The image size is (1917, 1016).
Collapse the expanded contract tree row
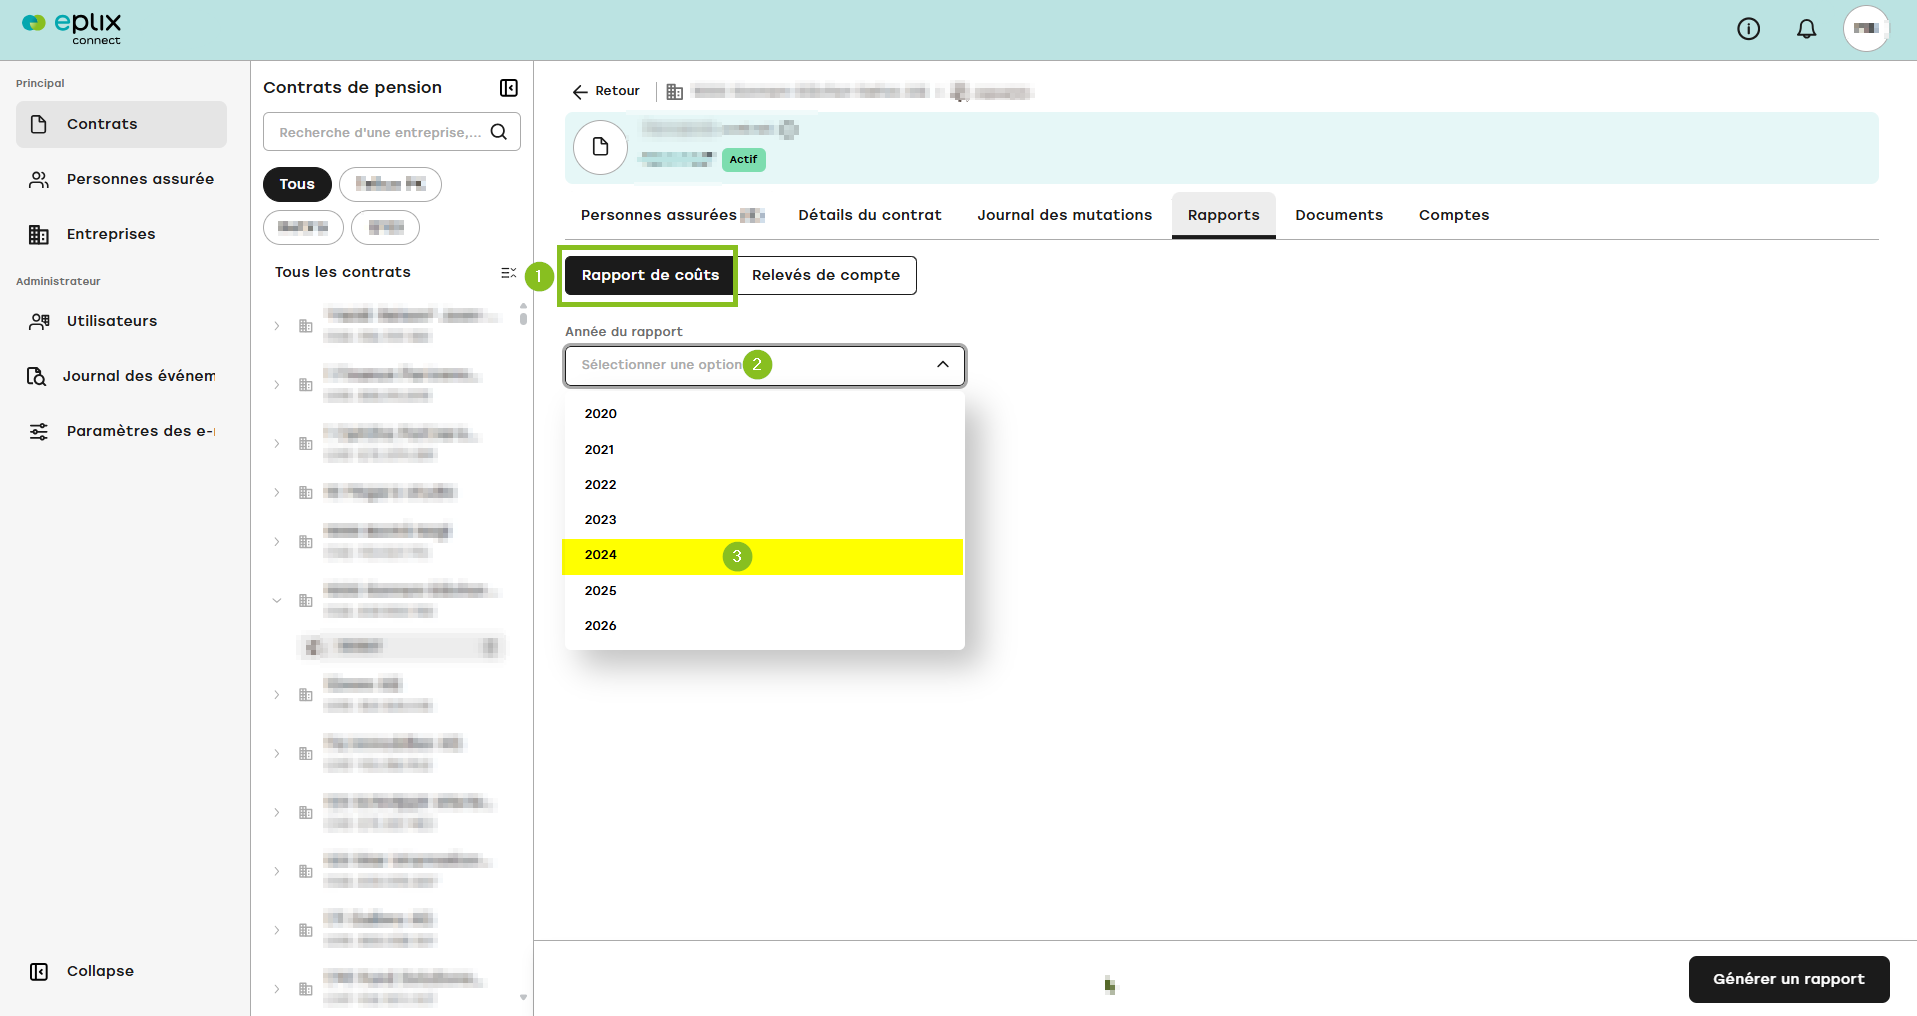[x=277, y=601]
